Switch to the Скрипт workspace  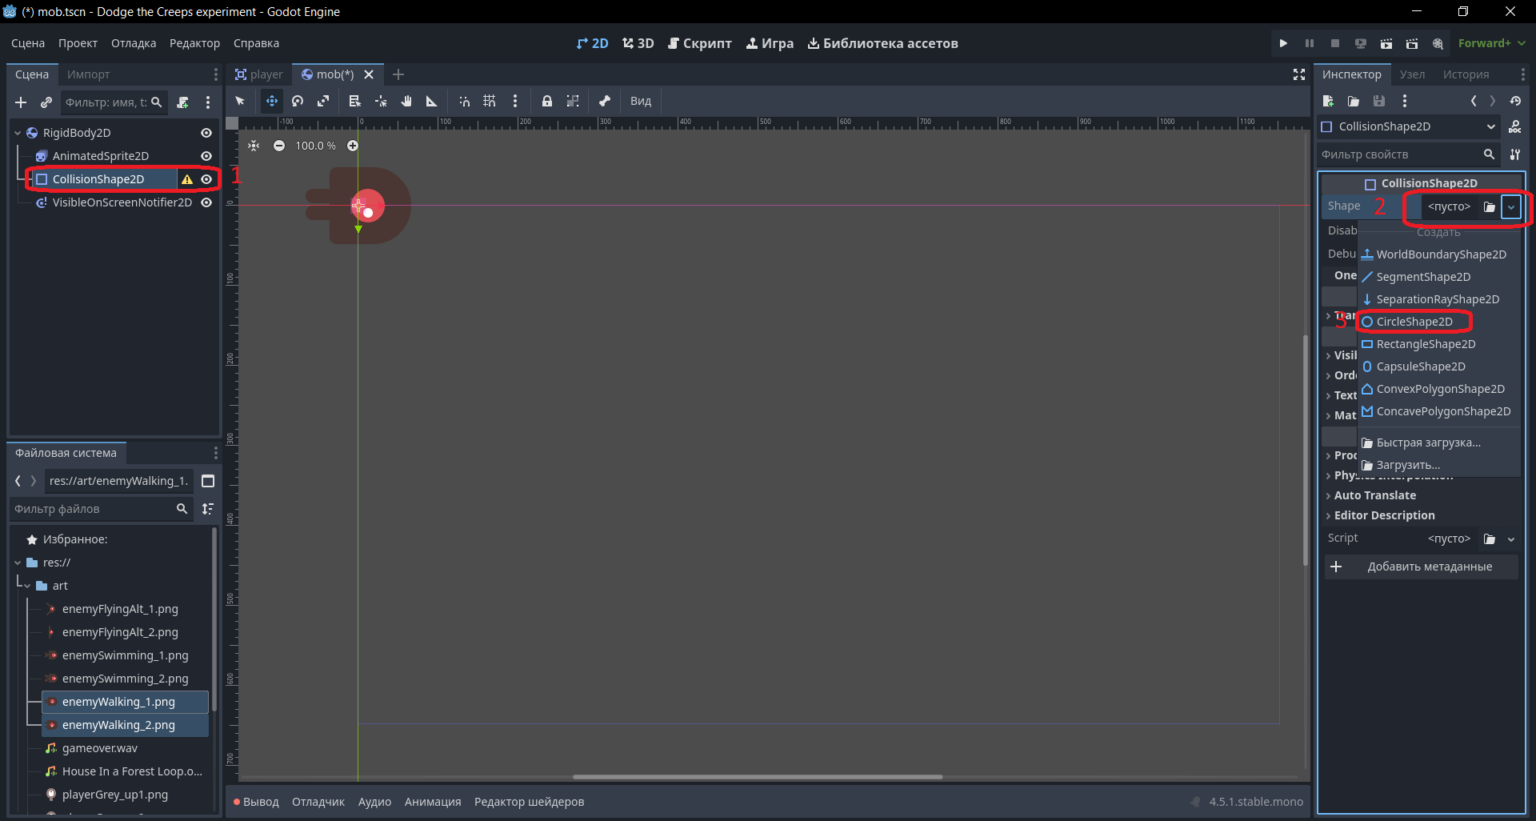699,43
